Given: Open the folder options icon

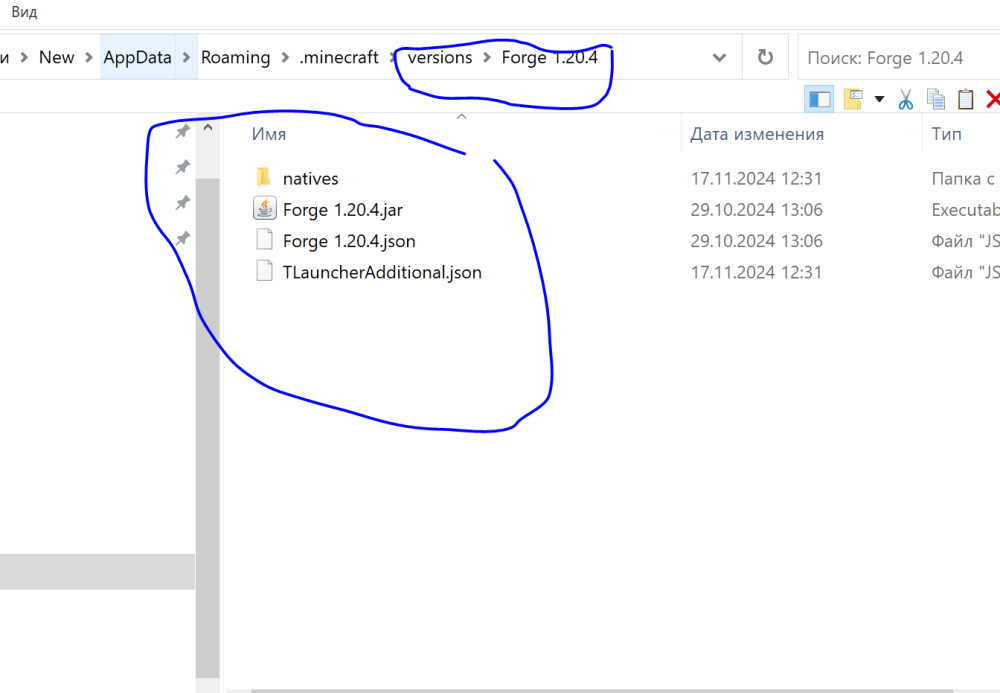Looking at the screenshot, I should click(x=853, y=99).
